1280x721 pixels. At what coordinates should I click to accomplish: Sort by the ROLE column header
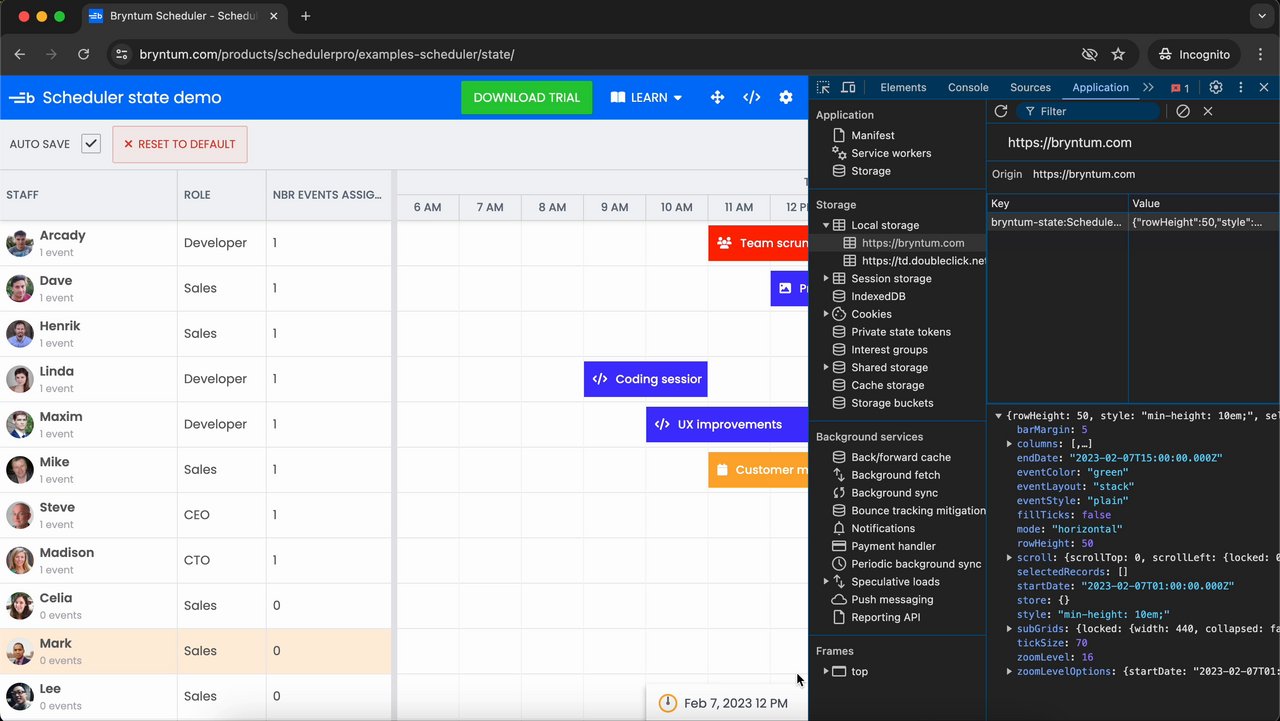point(221,195)
